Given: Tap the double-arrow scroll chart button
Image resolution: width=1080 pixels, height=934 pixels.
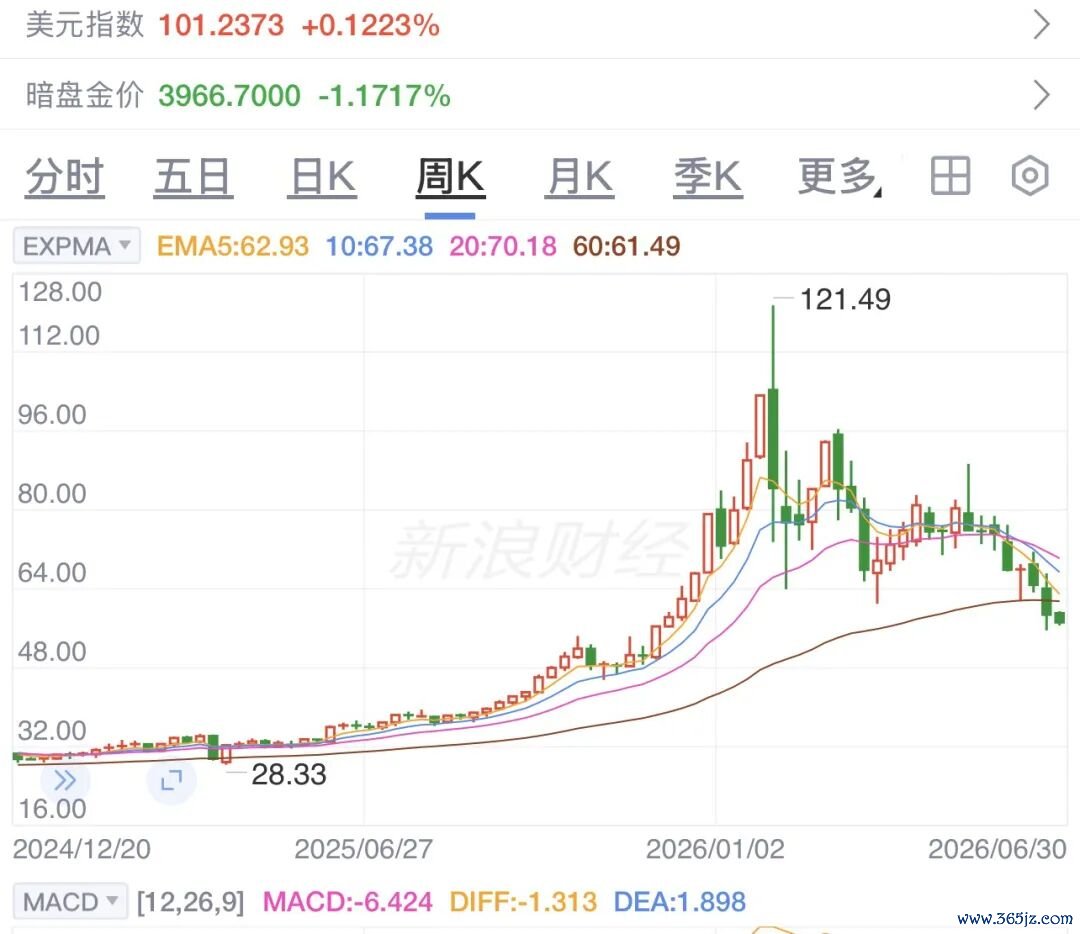Looking at the screenshot, I should click(x=65, y=780).
